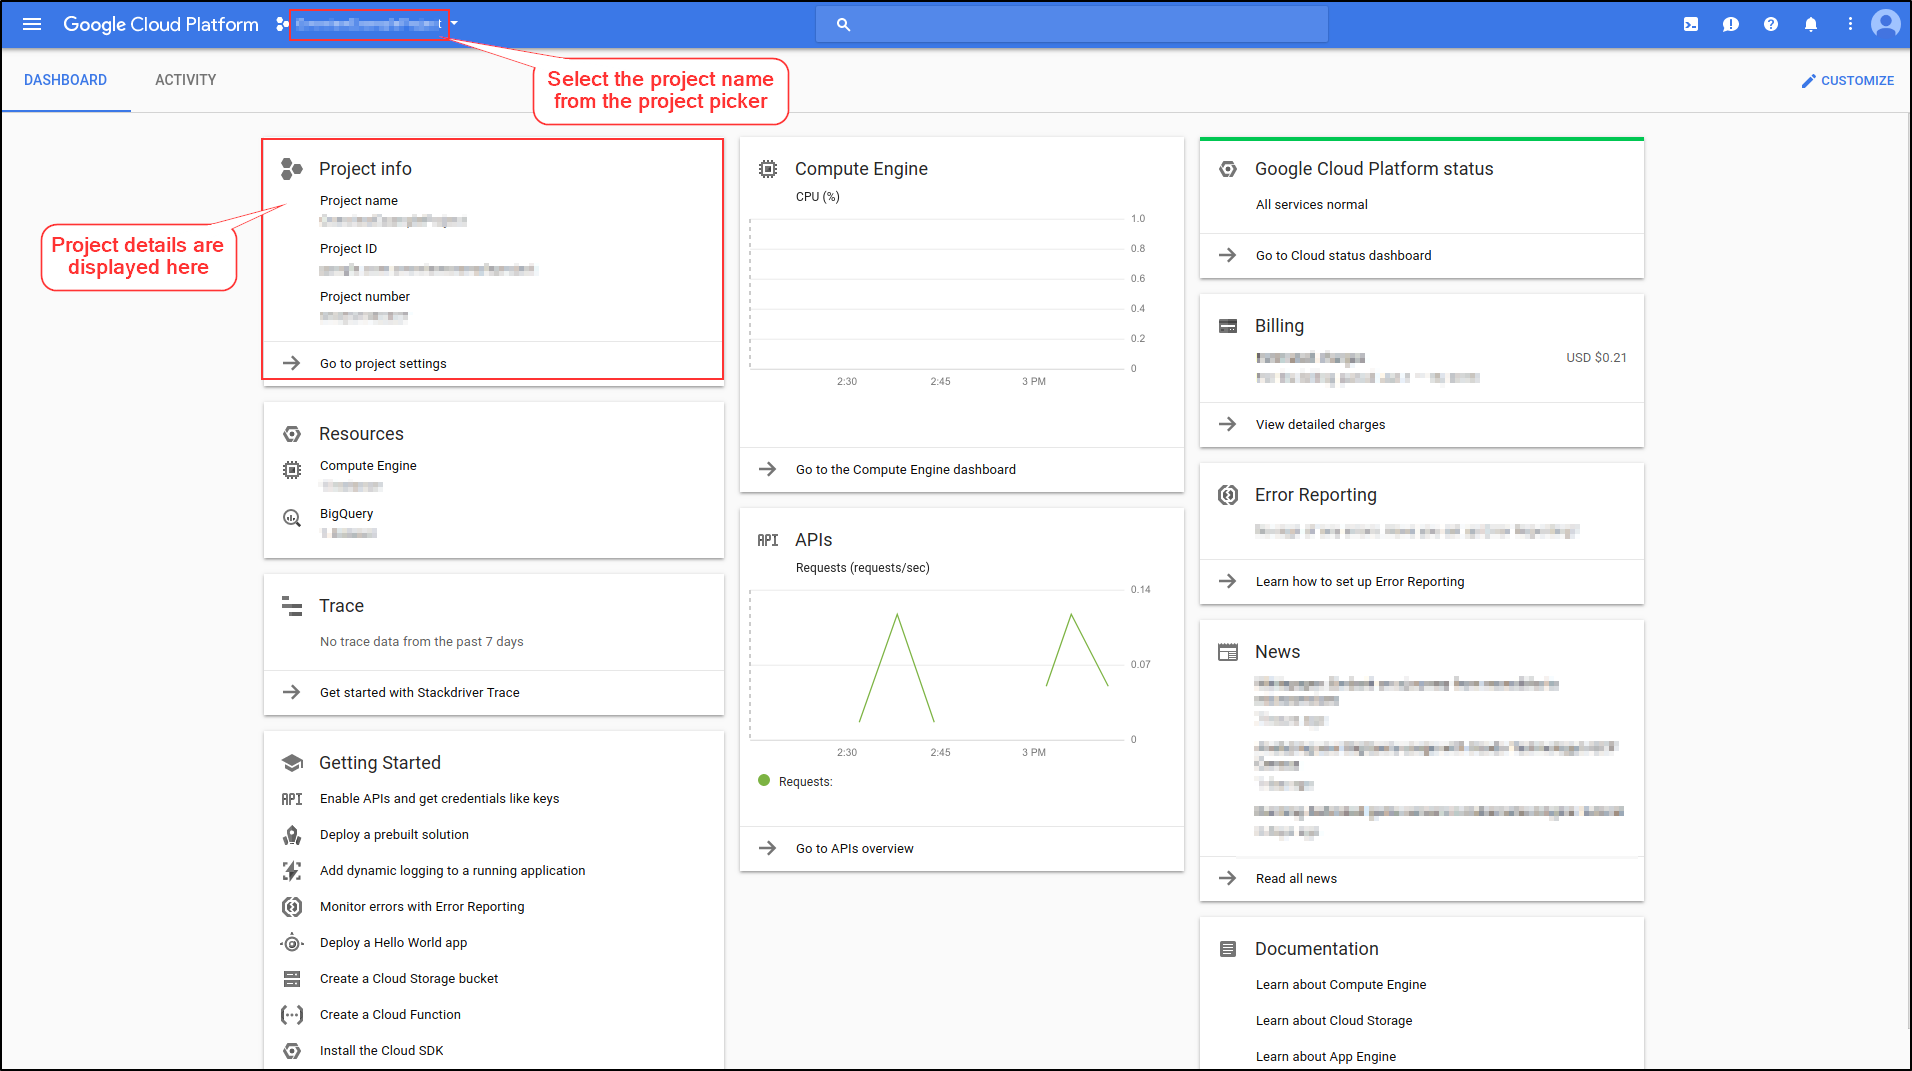Click the Documentation card icon
Screen dimensions: 1912x1071
point(1227,949)
